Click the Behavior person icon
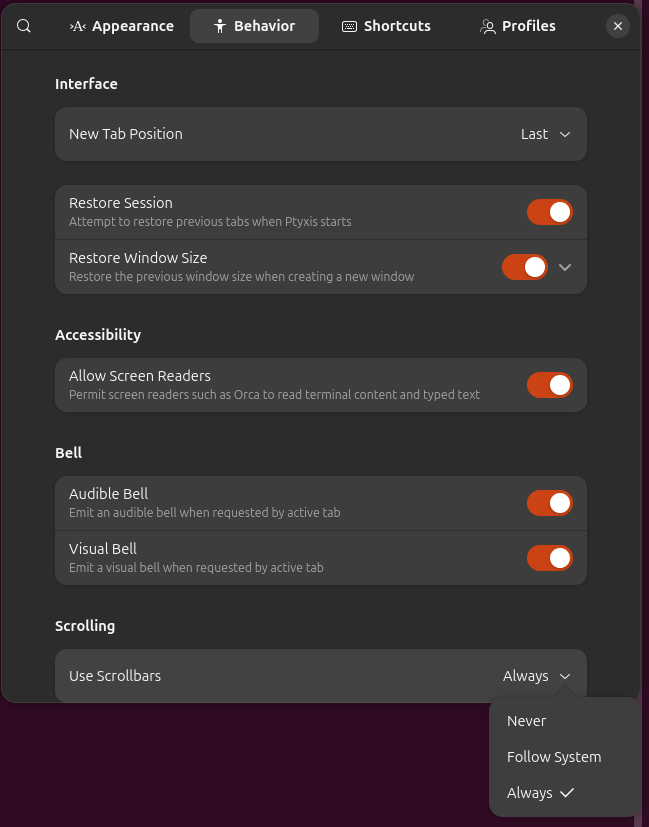Viewport: 649px width, 827px height. pyautogui.click(x=218, y=26)
